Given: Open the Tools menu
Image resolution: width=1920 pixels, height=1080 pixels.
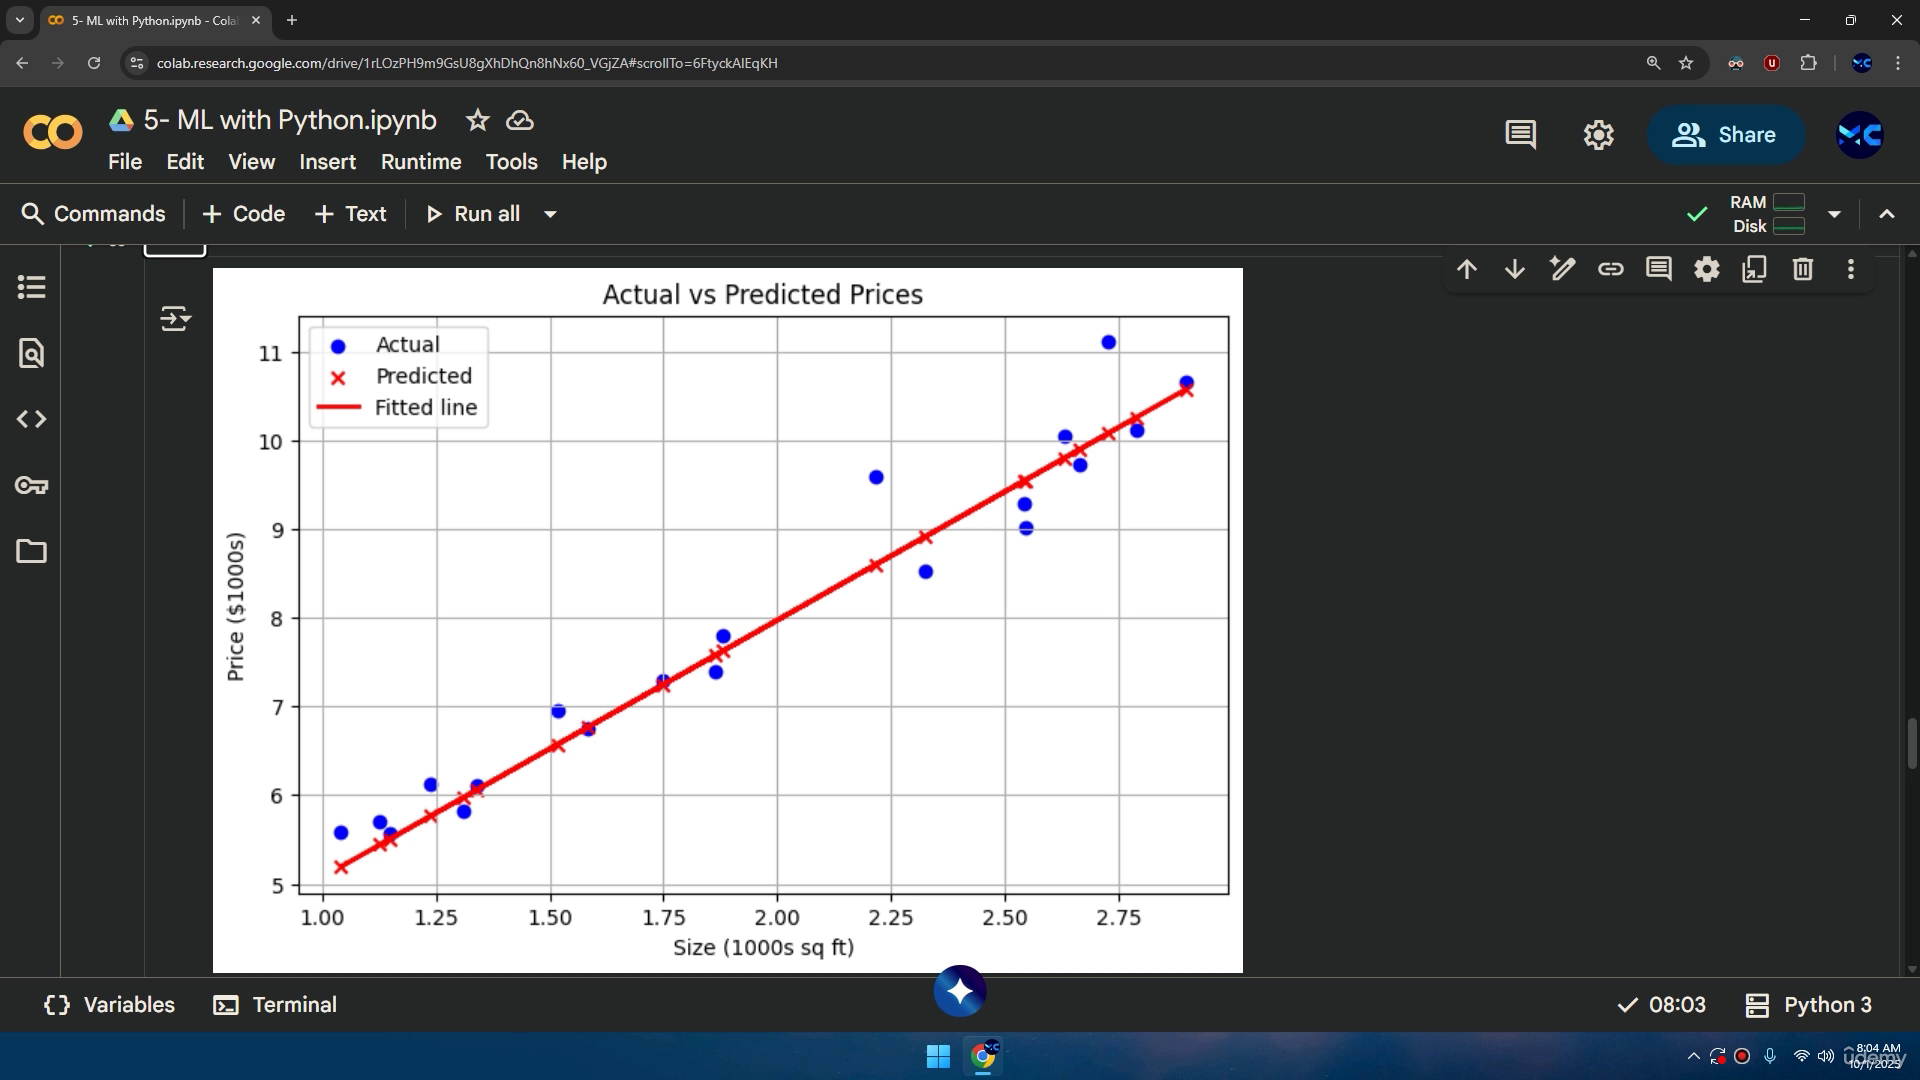Looking at the screenshot, I should pos(512,162).
